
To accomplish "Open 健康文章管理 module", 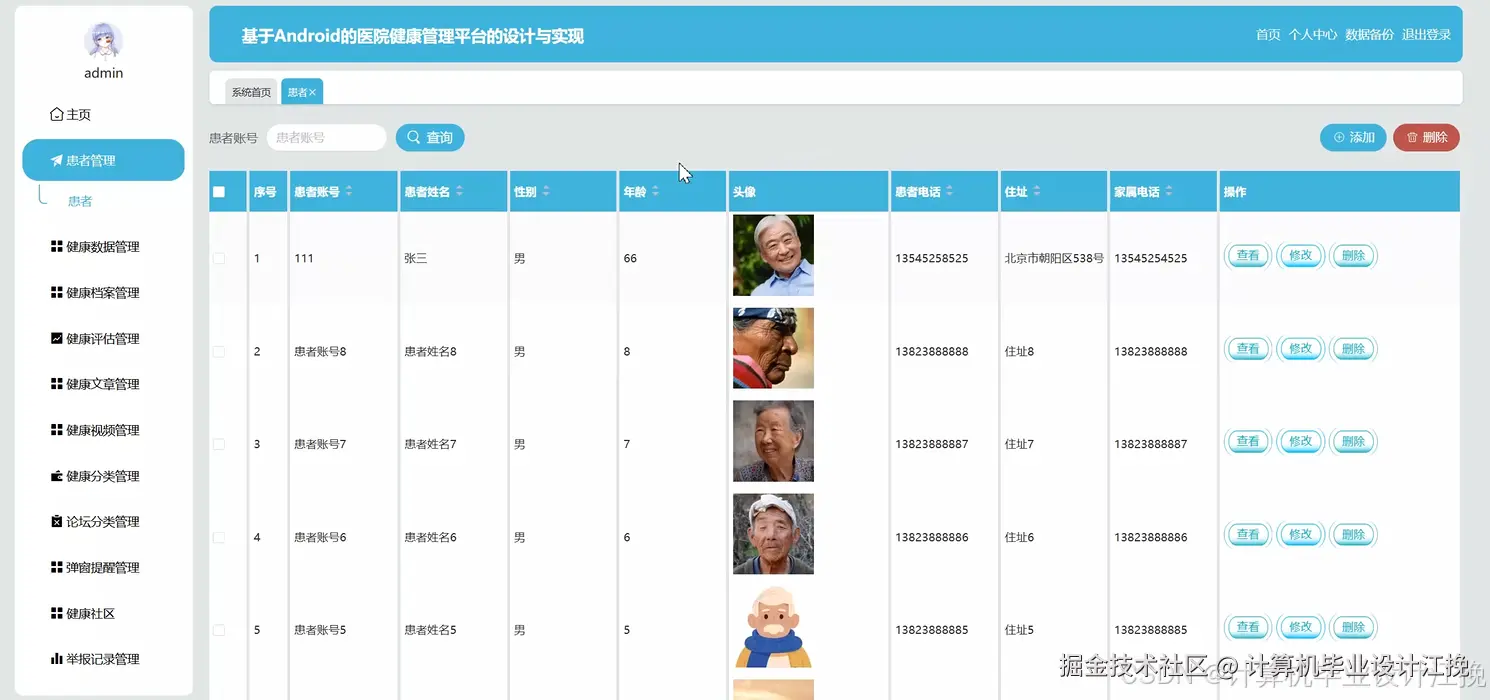I will 103,383.
